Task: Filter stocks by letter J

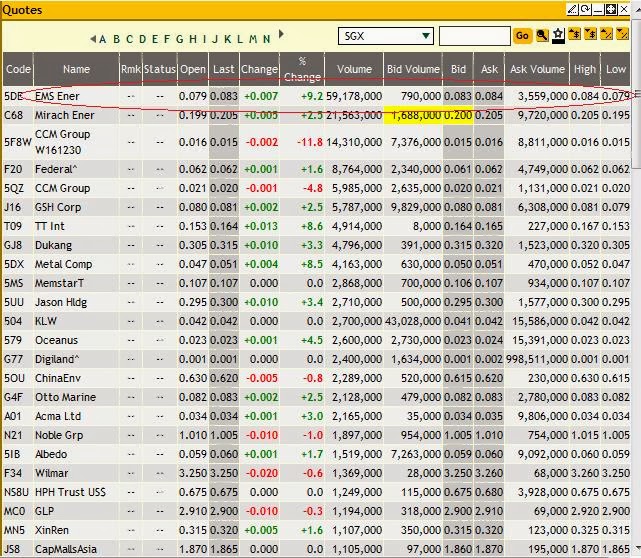Action: coord(215,39)
